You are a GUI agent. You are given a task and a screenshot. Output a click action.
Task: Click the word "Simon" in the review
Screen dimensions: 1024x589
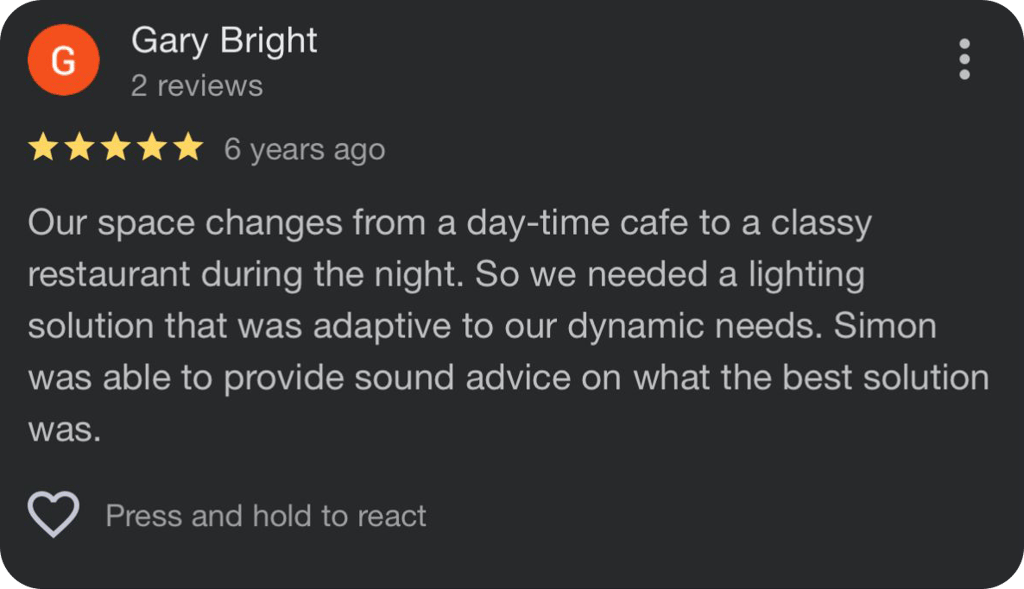point(885,326)
